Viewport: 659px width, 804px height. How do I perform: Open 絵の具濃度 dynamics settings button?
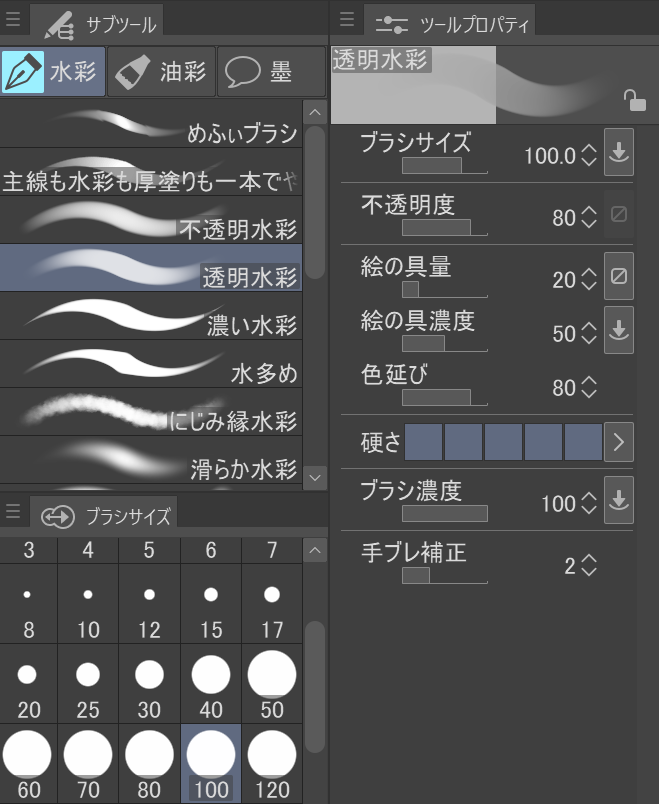[x=618, y=330]
